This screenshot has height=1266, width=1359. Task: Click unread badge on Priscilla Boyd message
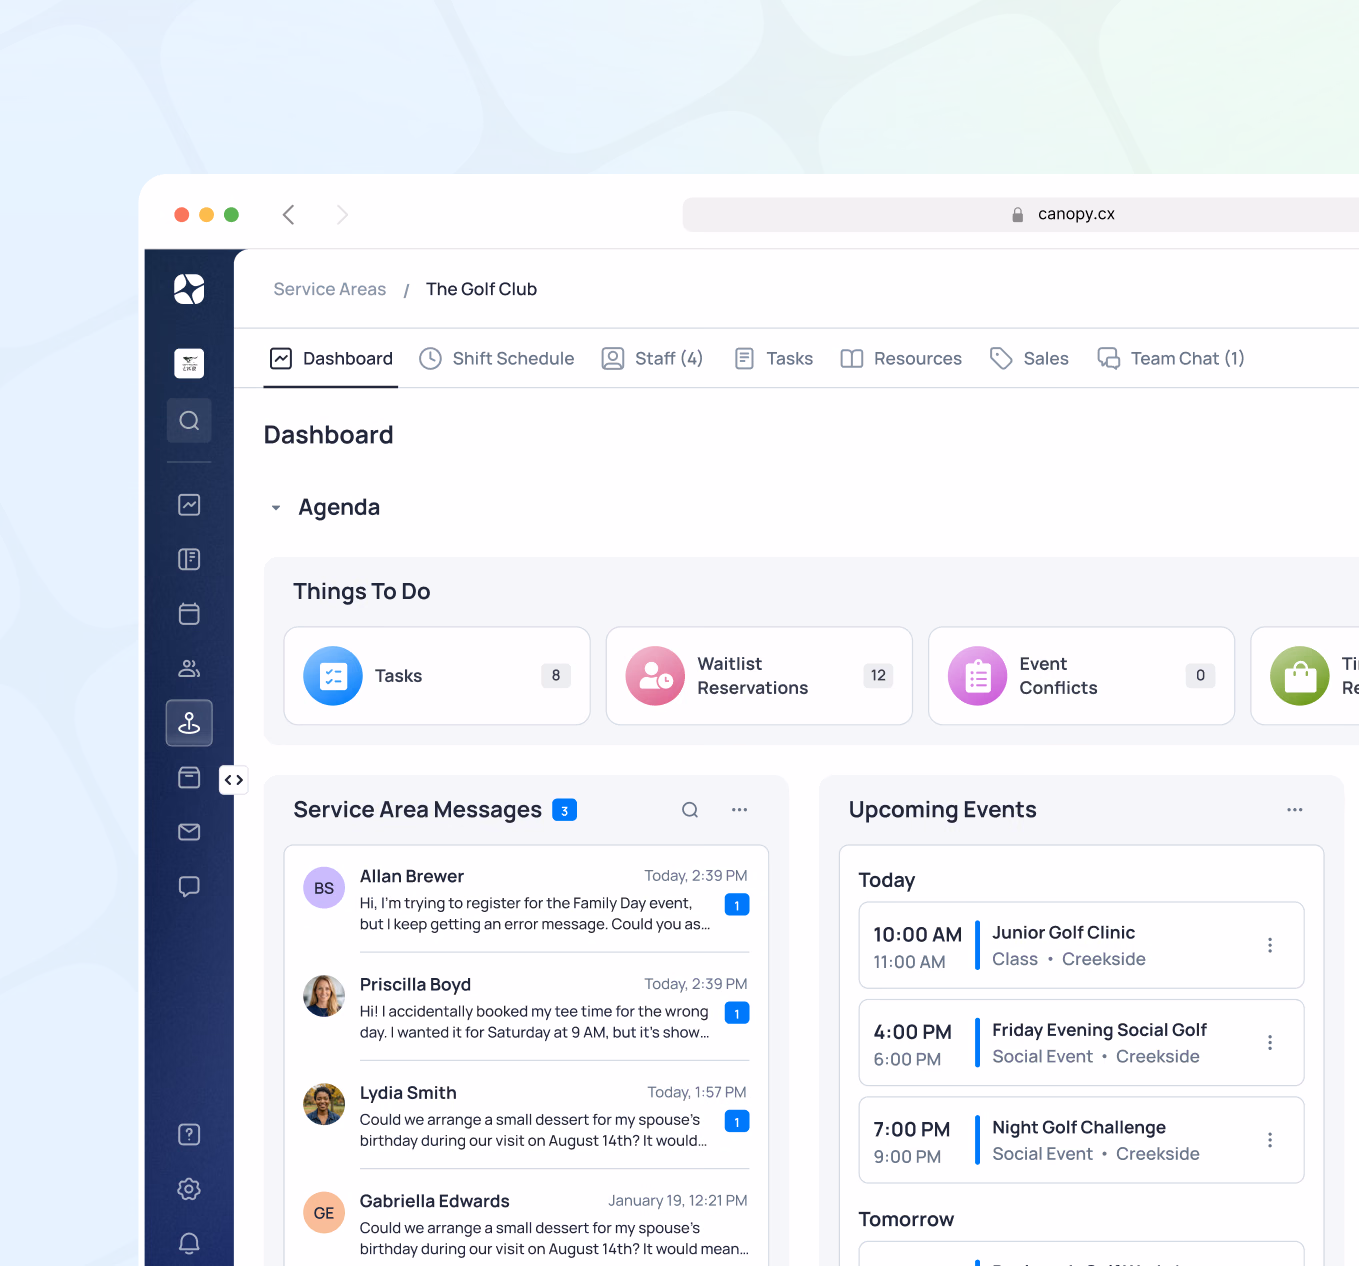(737, 1013)
